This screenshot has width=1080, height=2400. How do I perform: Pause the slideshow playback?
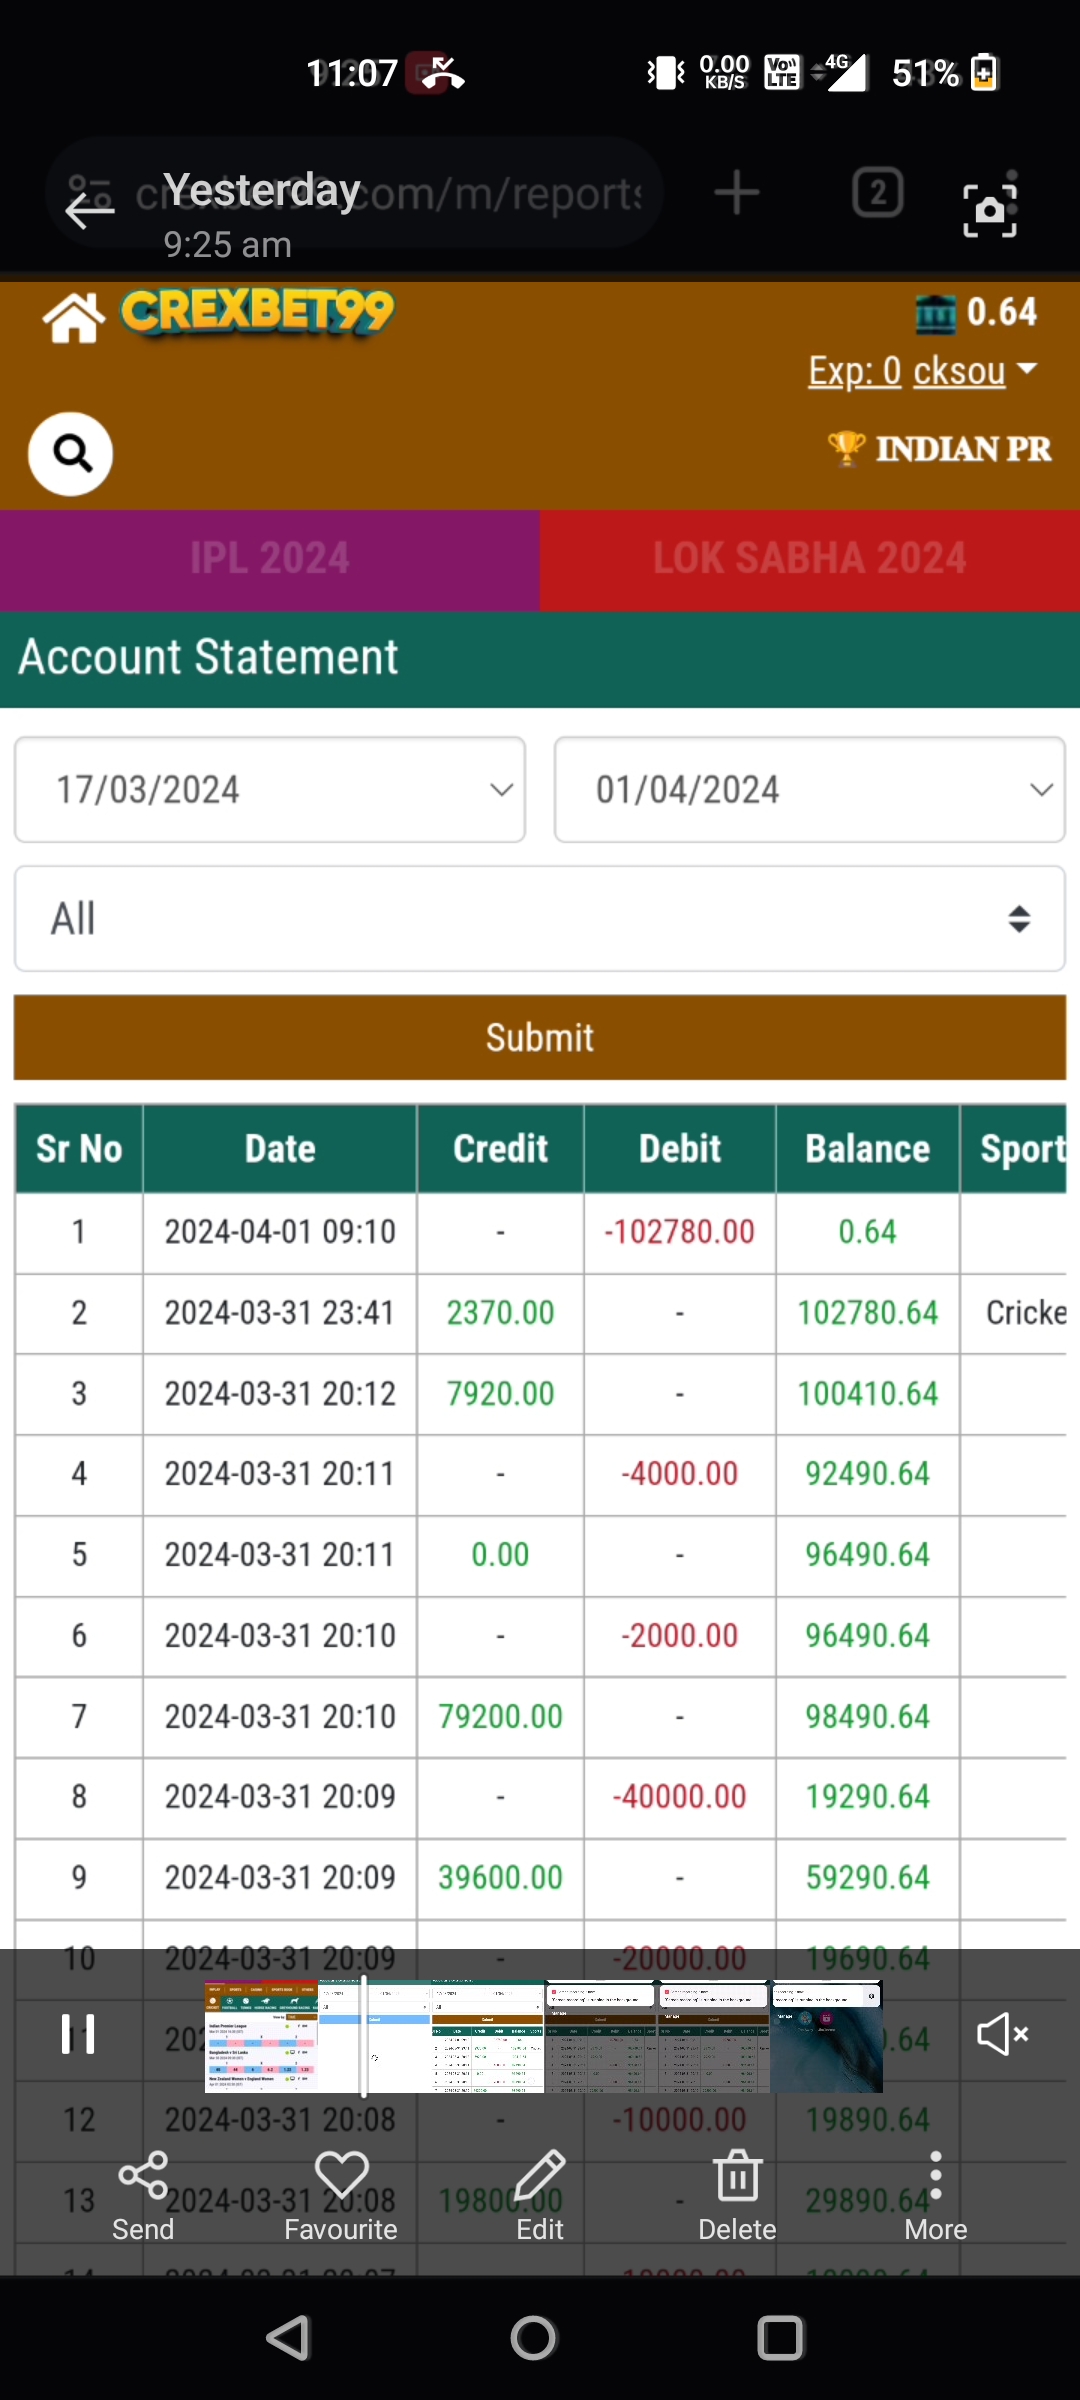78,2034
